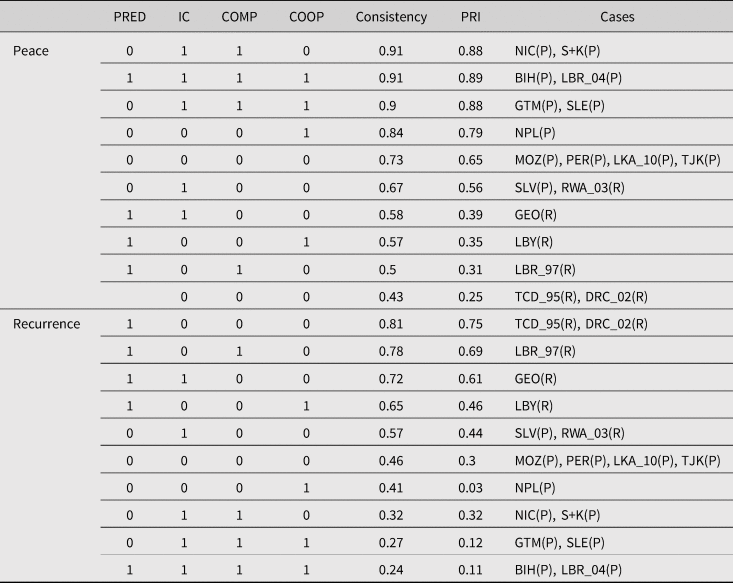Image resolution: width=733 pixels, height=583 pixels.
Task: Click the Peace row group label
Action: (x=30, y=49)
